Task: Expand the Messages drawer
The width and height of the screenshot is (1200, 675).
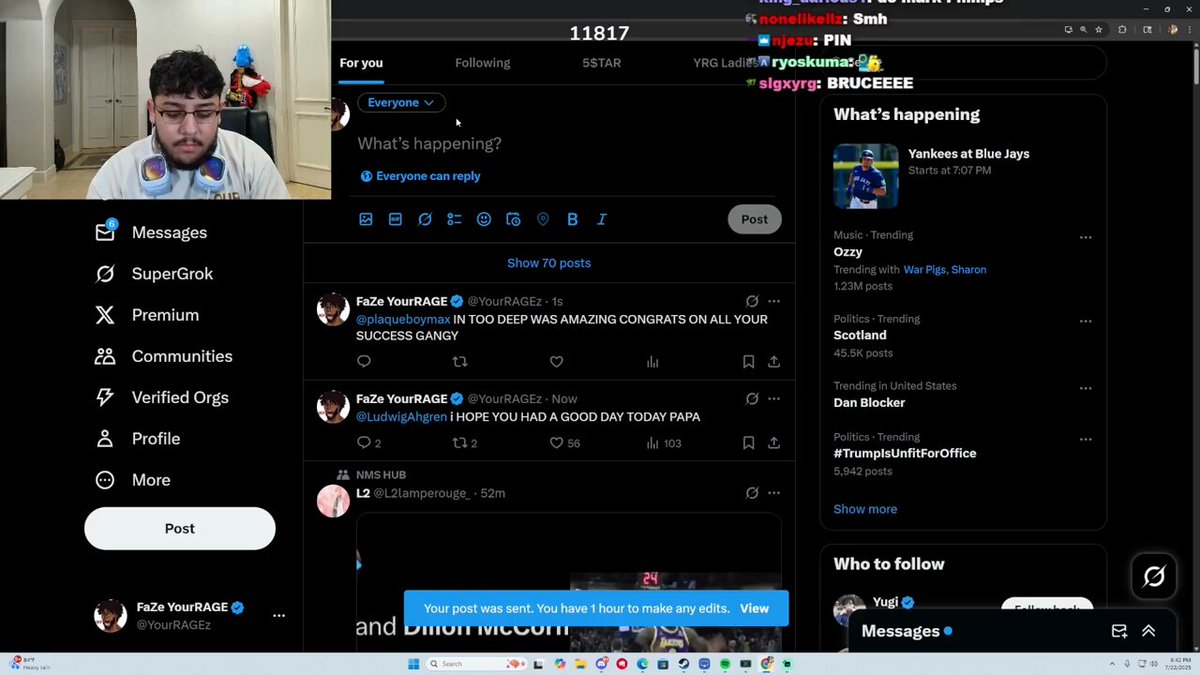Action: pos(1149,631)
